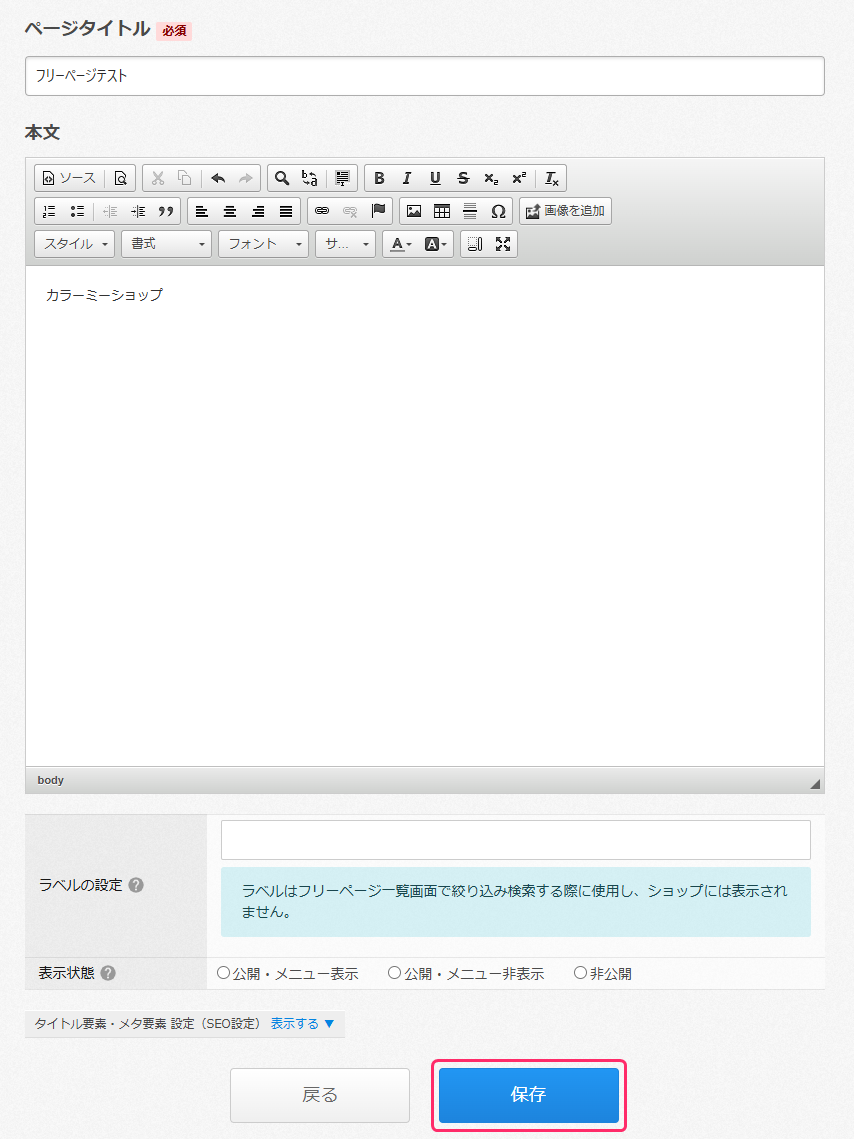The height and width of the screenshot is (1139, 854).
Task: Maximize the editor area
Action: (503, 244)
